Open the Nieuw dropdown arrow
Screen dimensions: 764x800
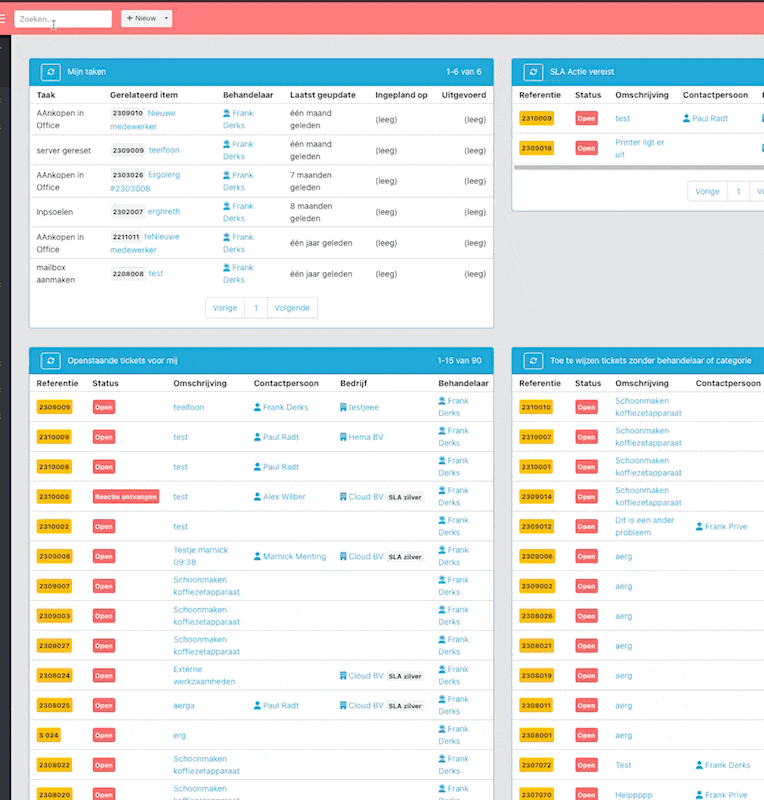[x=166, y=18]
